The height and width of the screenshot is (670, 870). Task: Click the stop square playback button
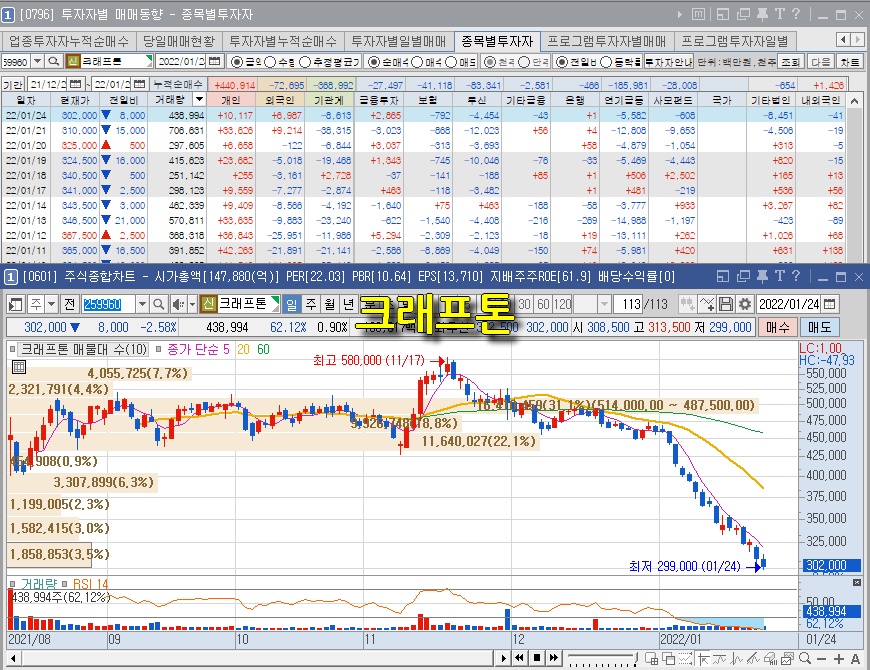[537, 658]
